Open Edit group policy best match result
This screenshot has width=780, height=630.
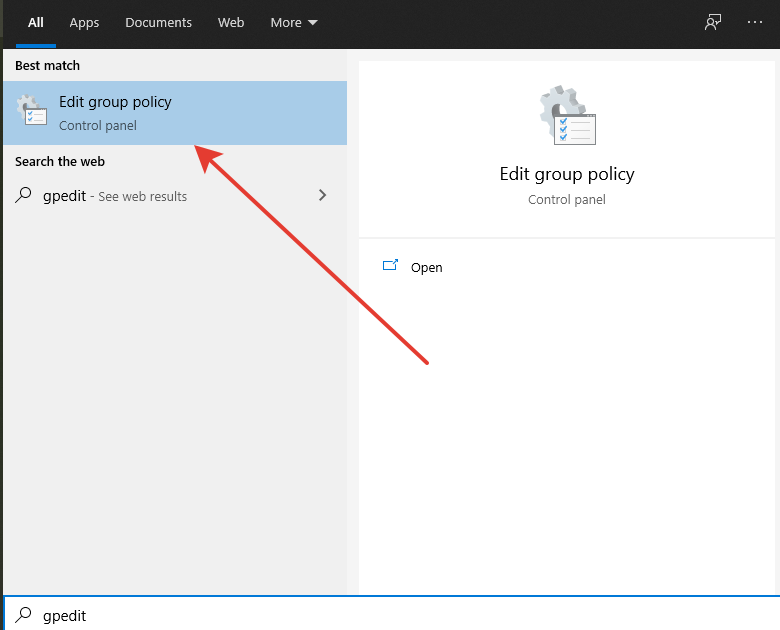click(175, 113)
